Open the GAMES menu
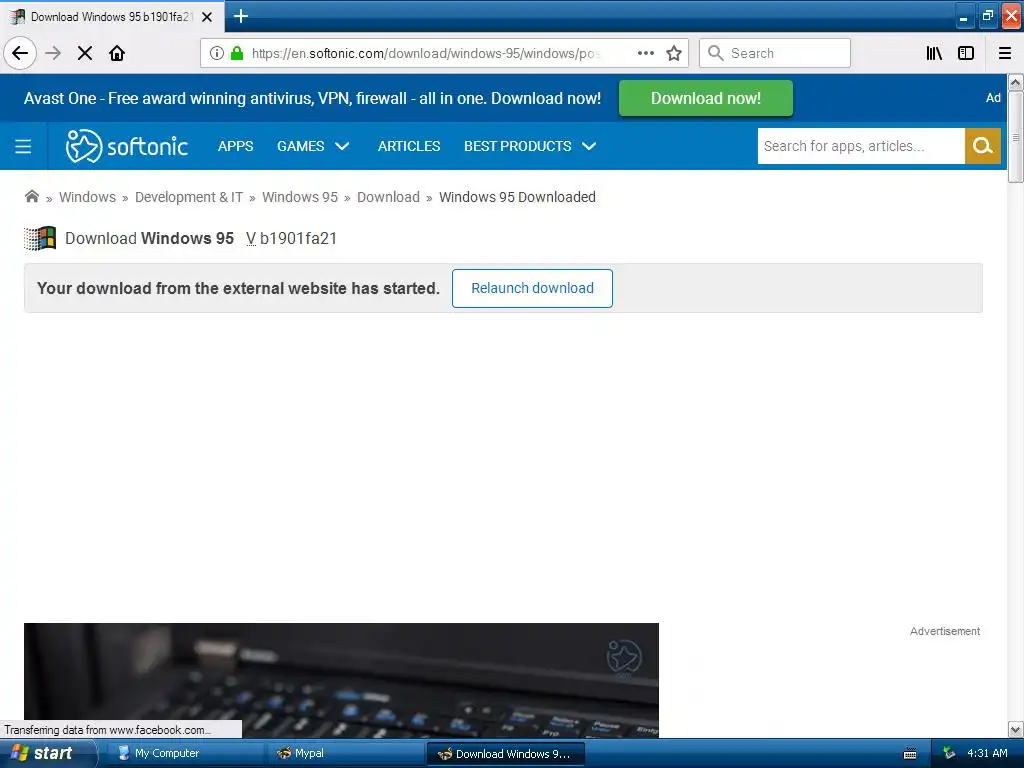The height and width of the screenshot is (768, 1024). (300, 146)
